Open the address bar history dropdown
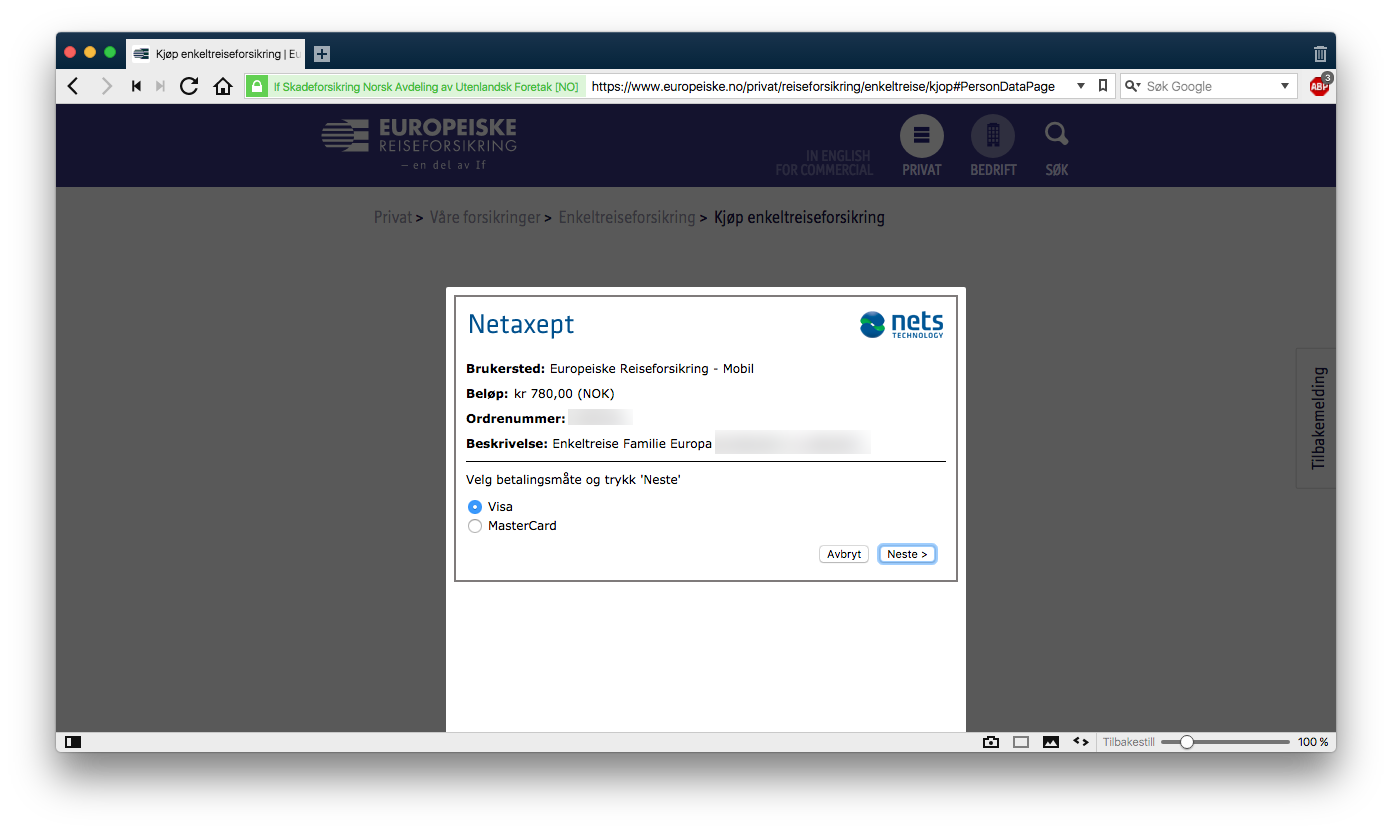Viewport: 1392px width, 832px height. (1081, 86)
